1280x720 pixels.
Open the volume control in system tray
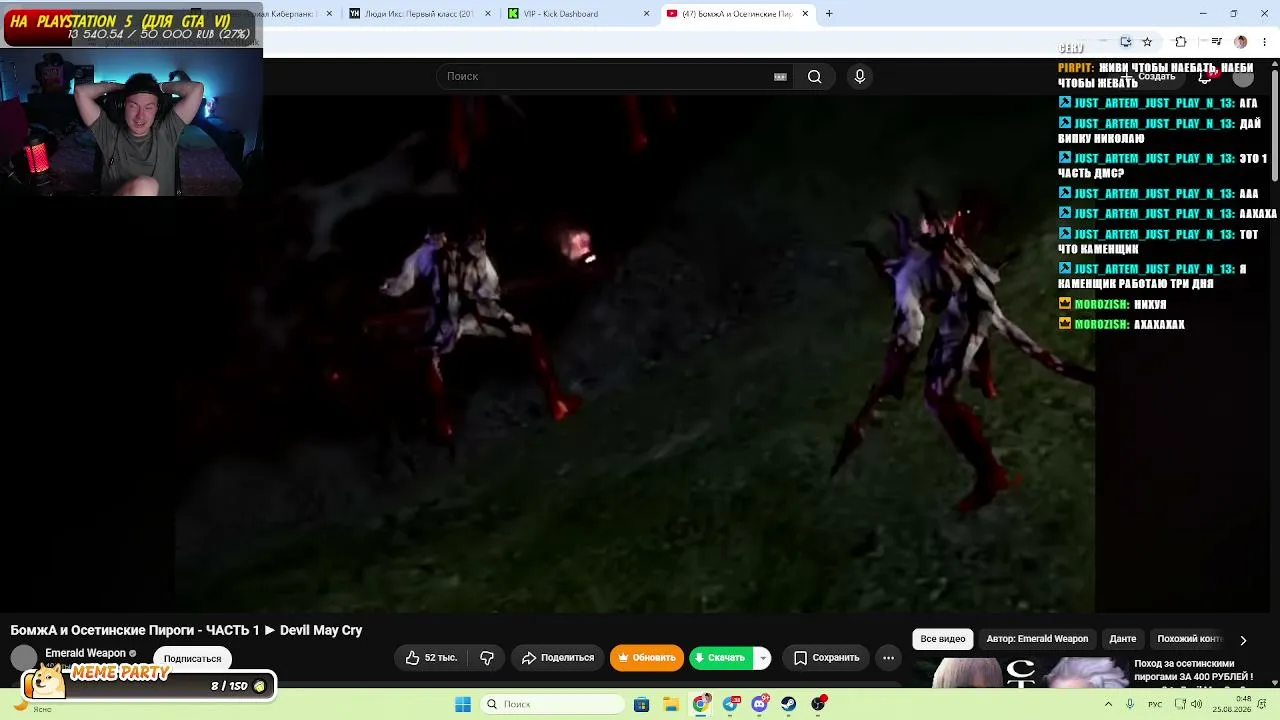point(1196,704)
